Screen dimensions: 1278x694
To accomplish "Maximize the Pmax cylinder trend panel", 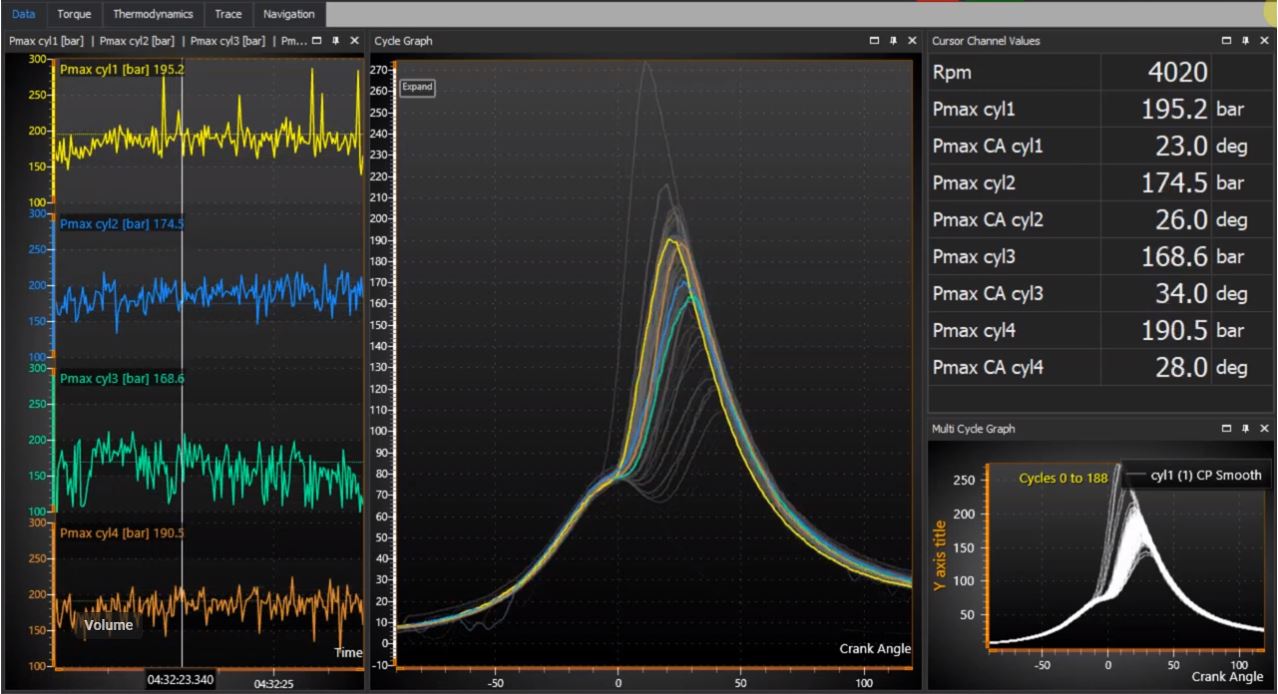I will point(317,41).
